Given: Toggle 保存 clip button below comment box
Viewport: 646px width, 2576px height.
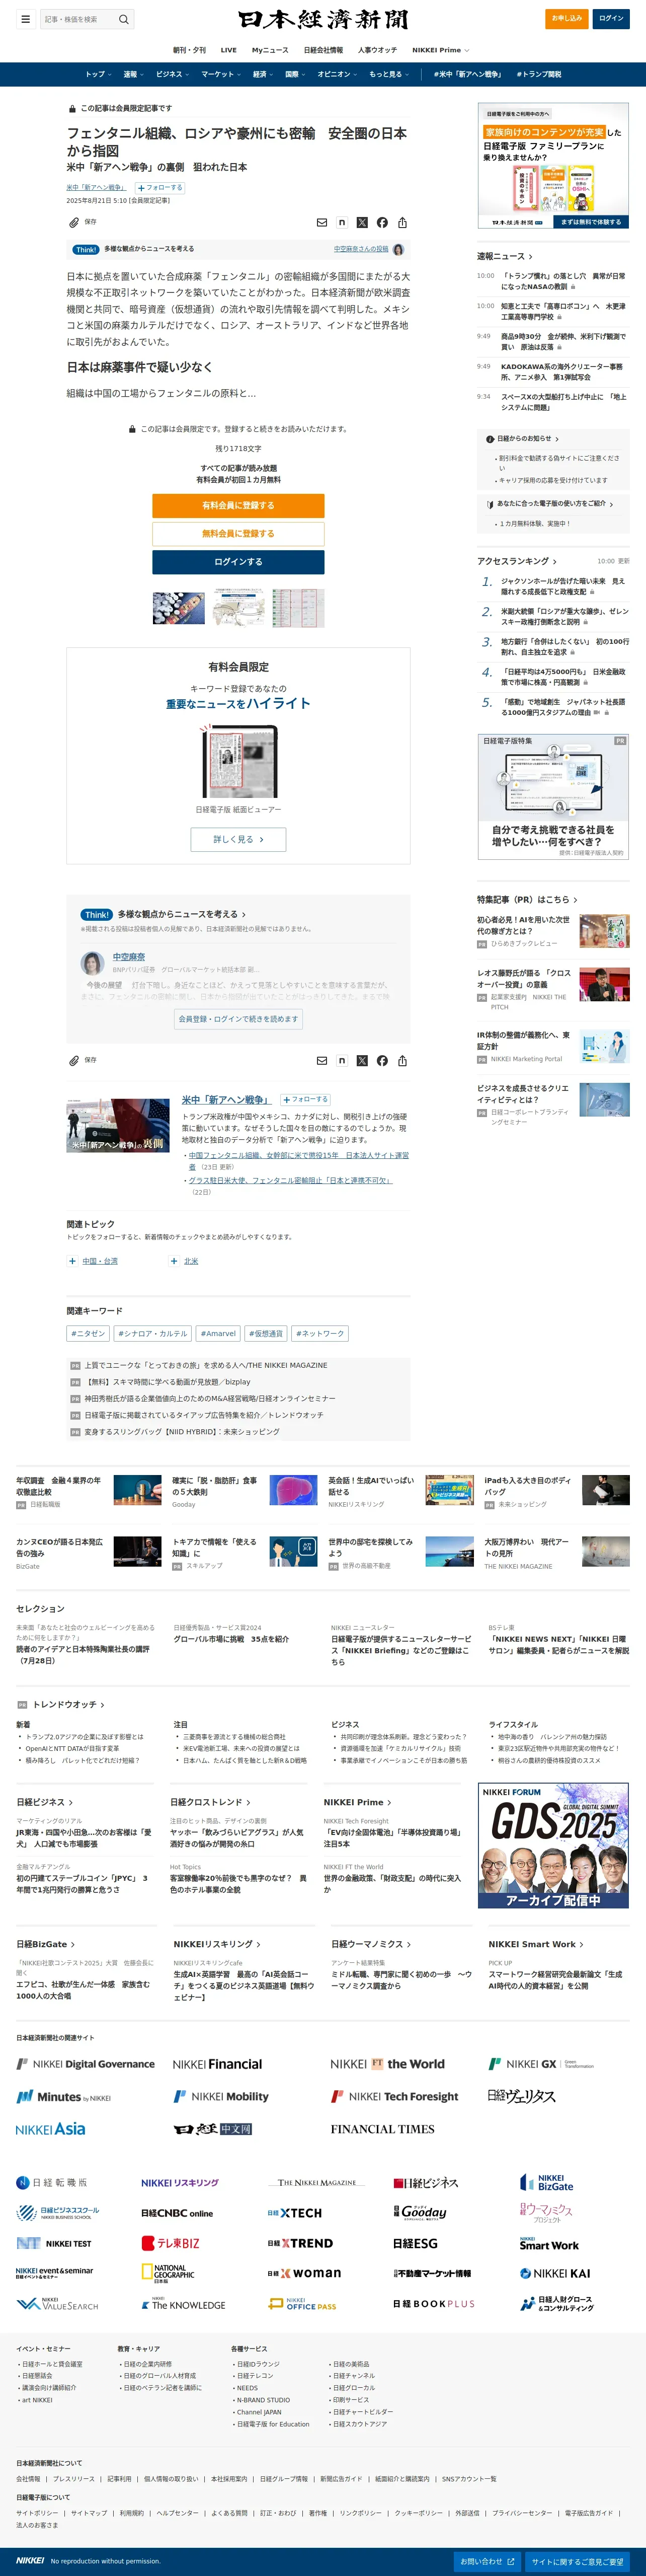Looking at the screenshot, I should tap(82, 1060).
